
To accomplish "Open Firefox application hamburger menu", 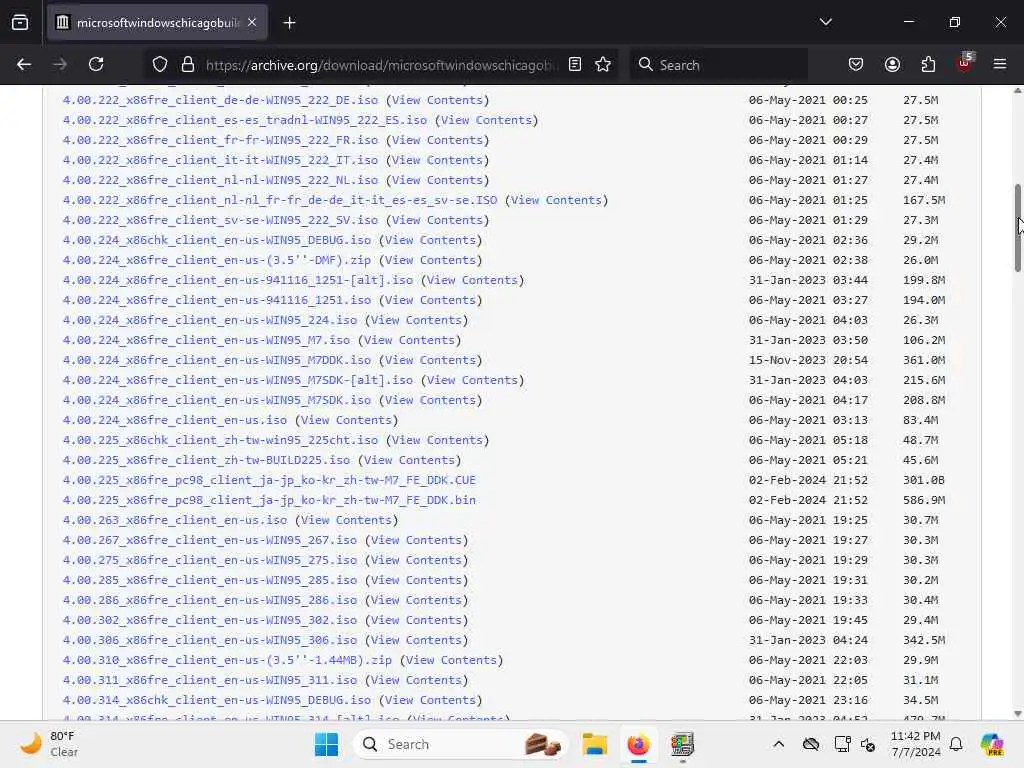I will pyautogui.click(x=1000, y=65).
